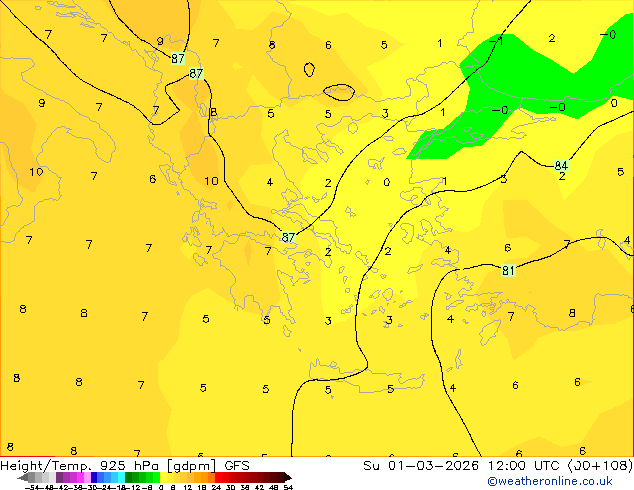Open the weatheronline.co.uk copyright link
This screenshot has width=634, height=490.
[550, 481]
